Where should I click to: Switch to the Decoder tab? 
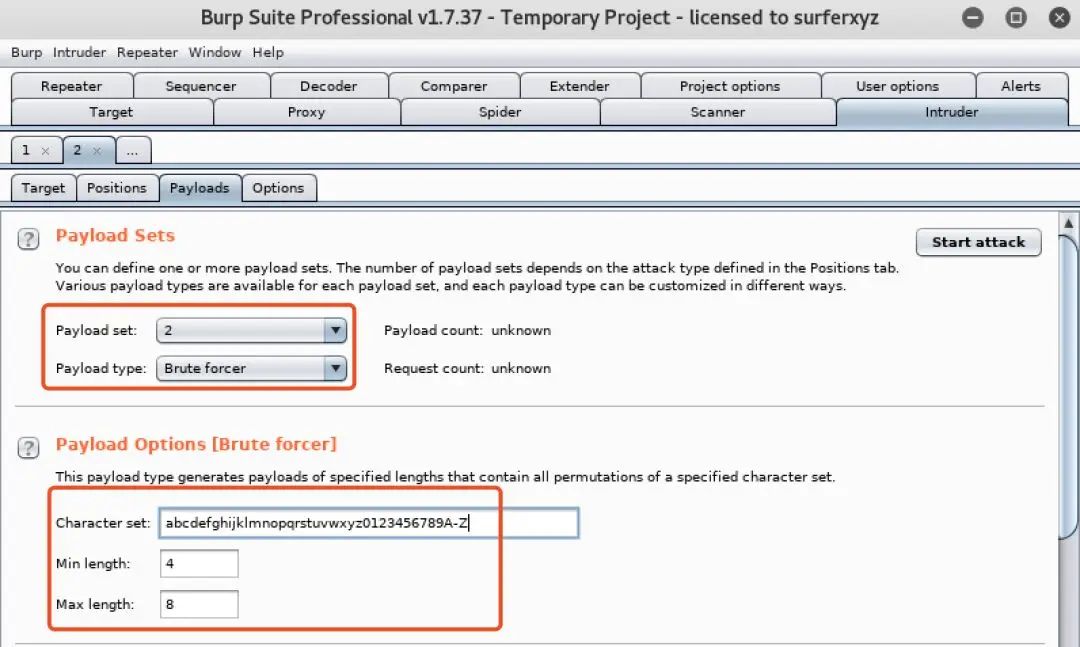329,86
